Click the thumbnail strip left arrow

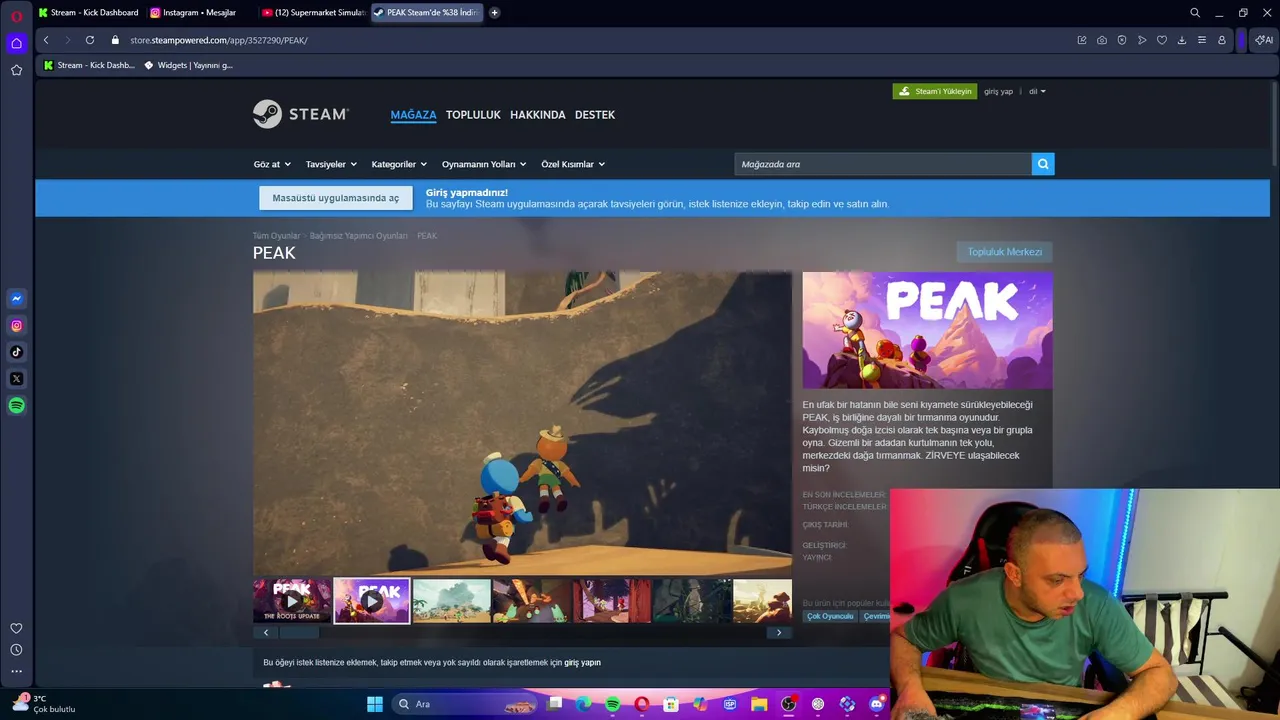click(266, 632)
